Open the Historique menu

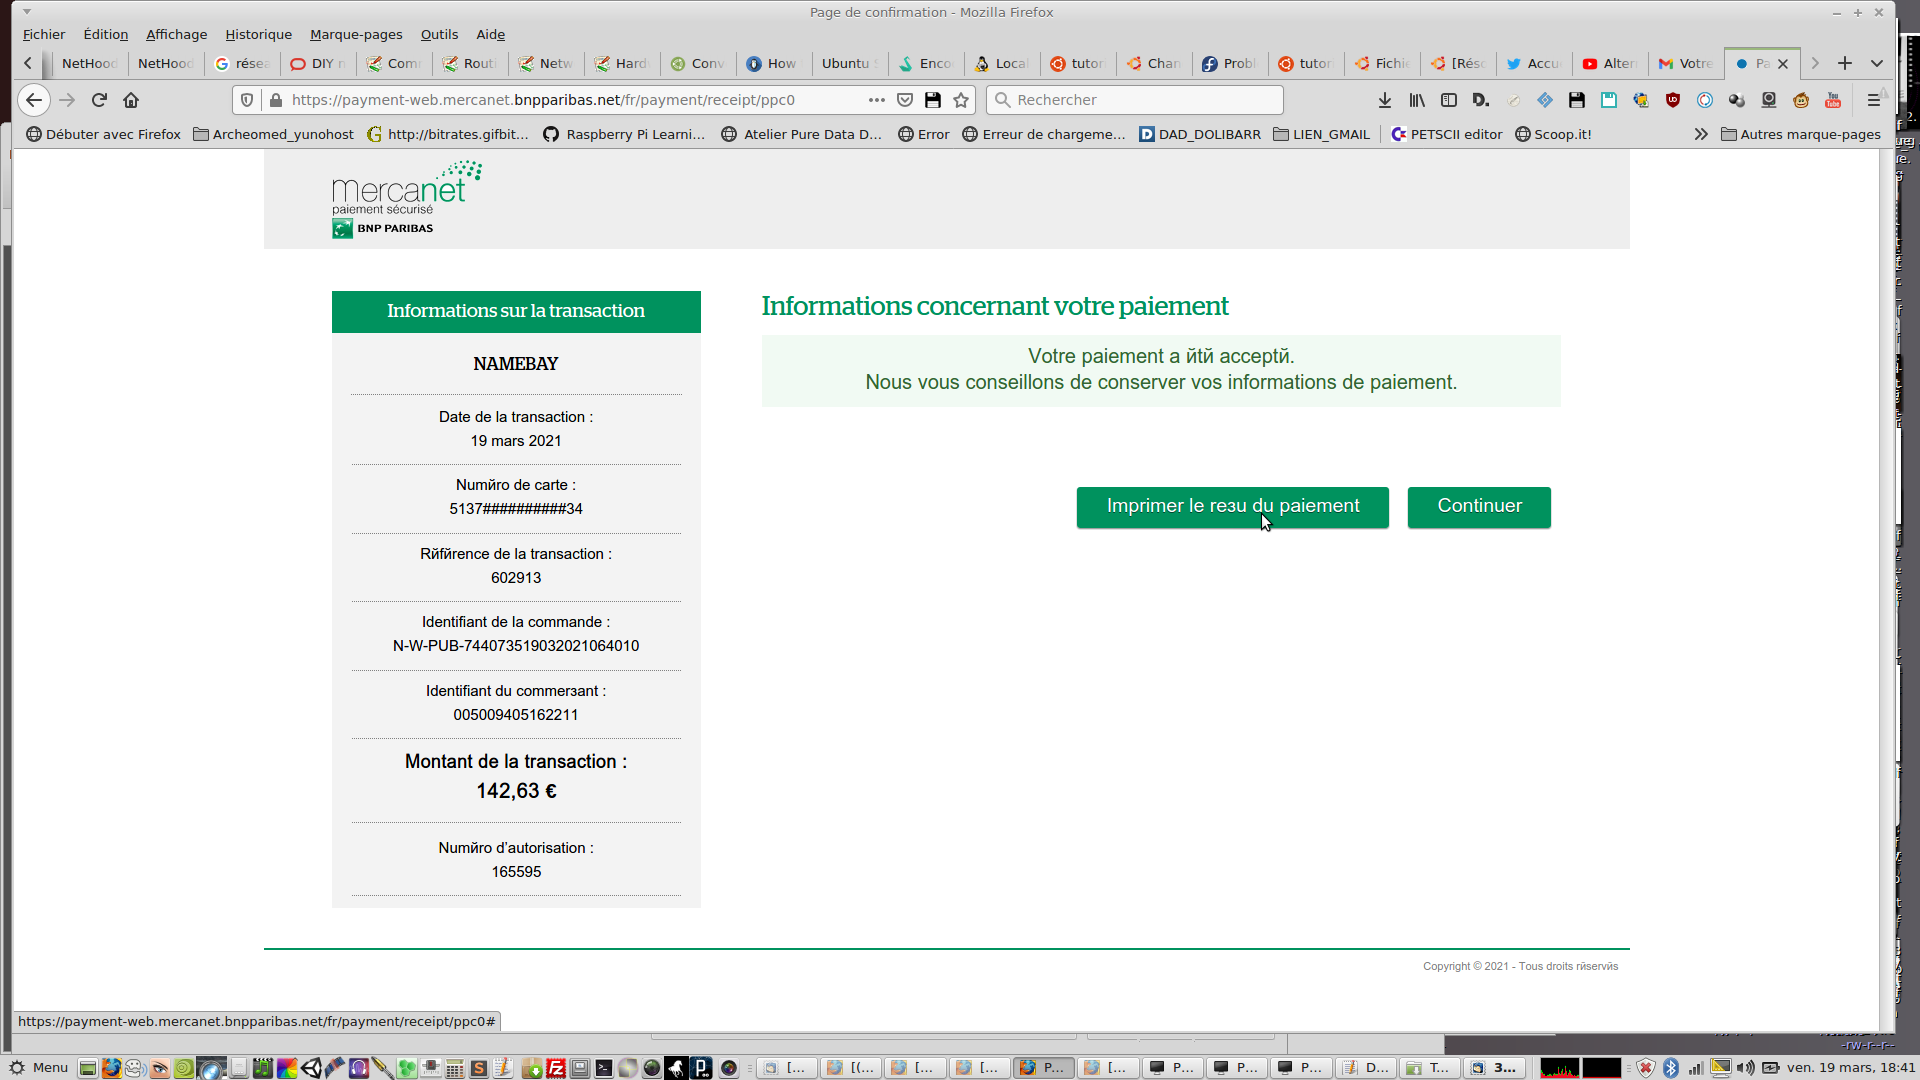pyautogui.click(x=258, y=34)
